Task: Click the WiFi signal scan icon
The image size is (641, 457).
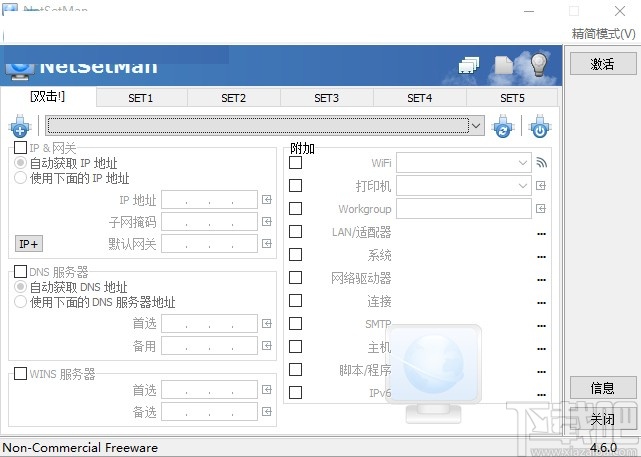Action: click(541, 163)
